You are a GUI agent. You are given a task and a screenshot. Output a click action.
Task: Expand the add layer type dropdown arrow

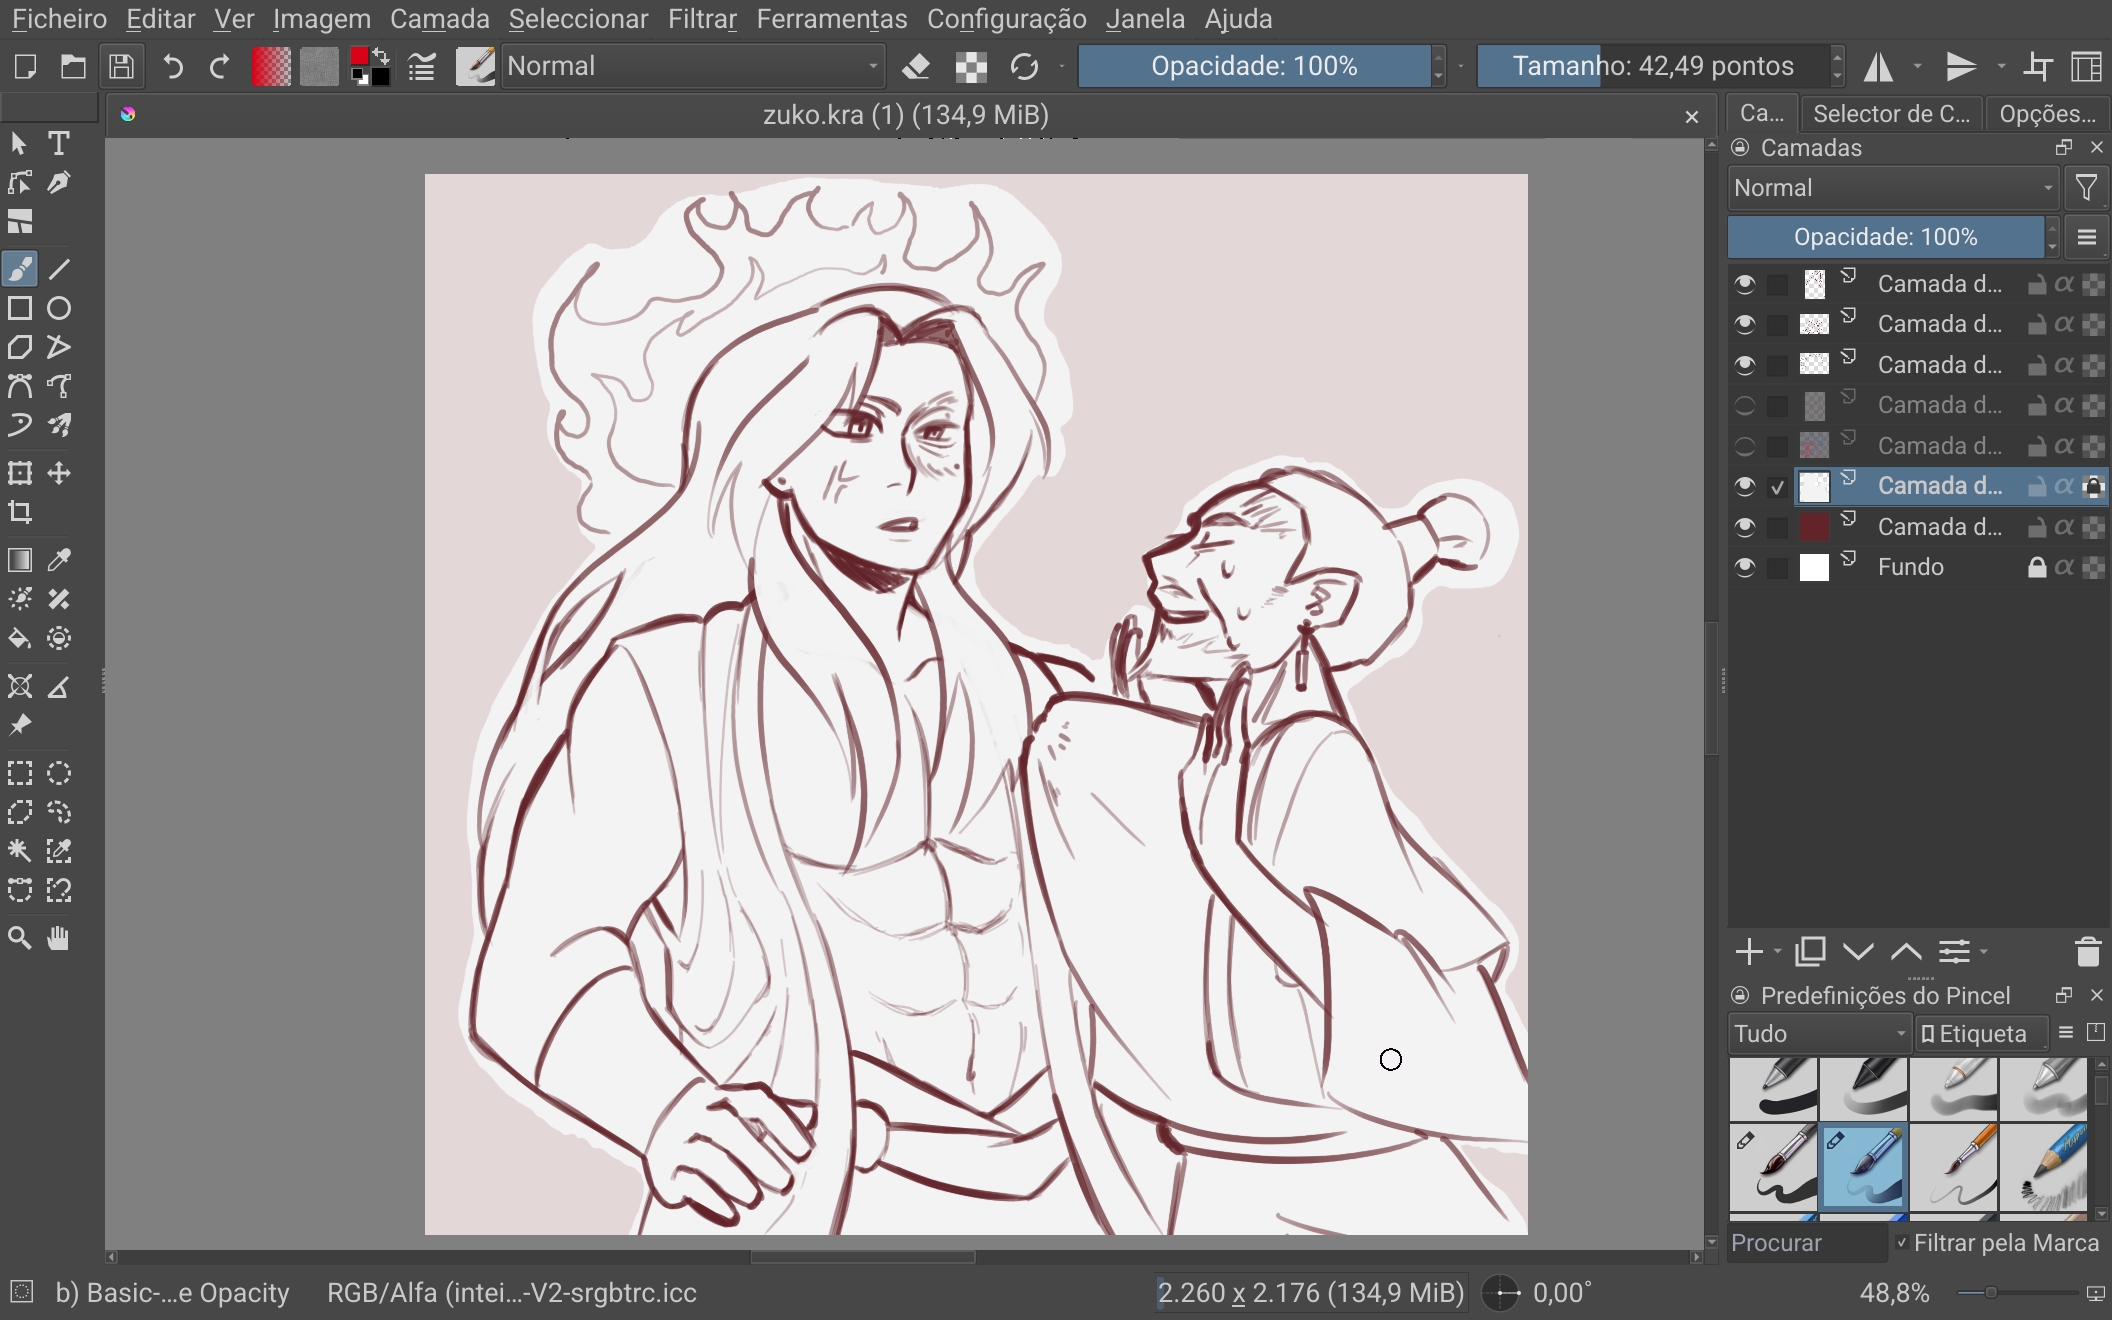pyautogui.click(x=1777, y=952)
